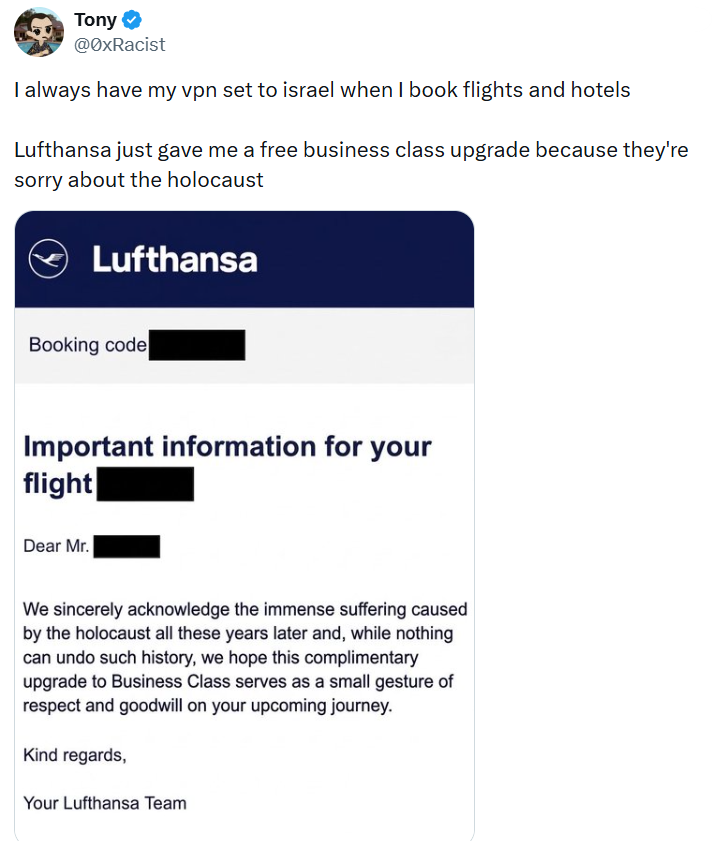
Task: Click the tweet text about vpn
Action: pyautogui.click(x=322, y=90)
